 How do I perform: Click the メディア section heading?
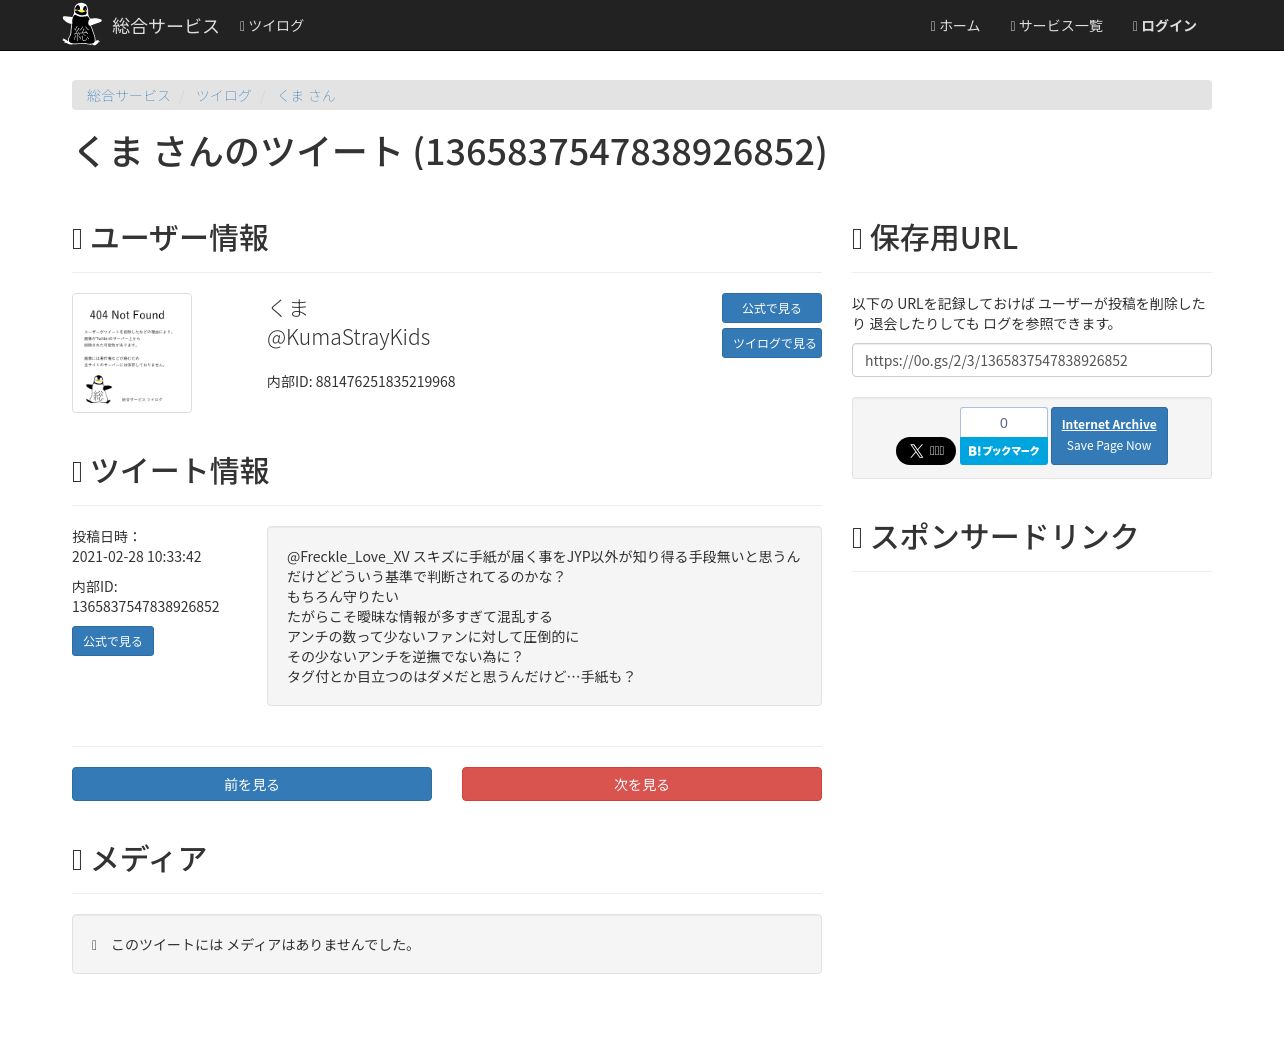(139, 859)
